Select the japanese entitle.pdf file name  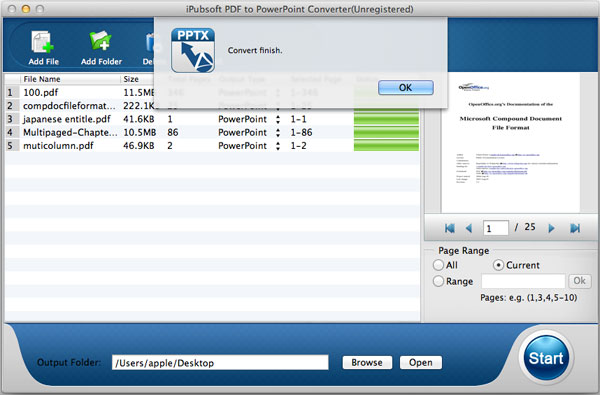[67, 119]
